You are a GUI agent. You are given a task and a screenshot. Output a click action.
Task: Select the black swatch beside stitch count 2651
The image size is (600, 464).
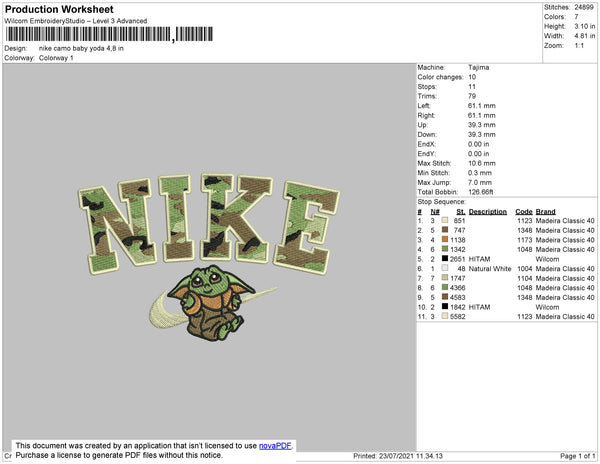445,259
